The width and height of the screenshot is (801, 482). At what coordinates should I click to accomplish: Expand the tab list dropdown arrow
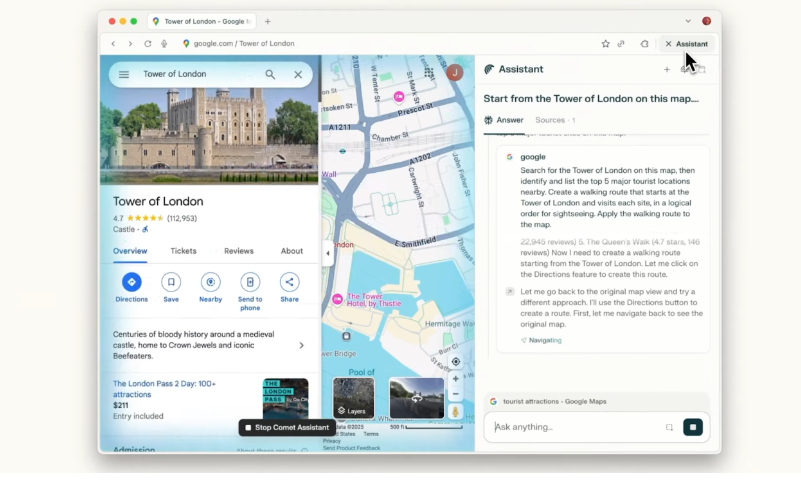click(x=688, y=21)
